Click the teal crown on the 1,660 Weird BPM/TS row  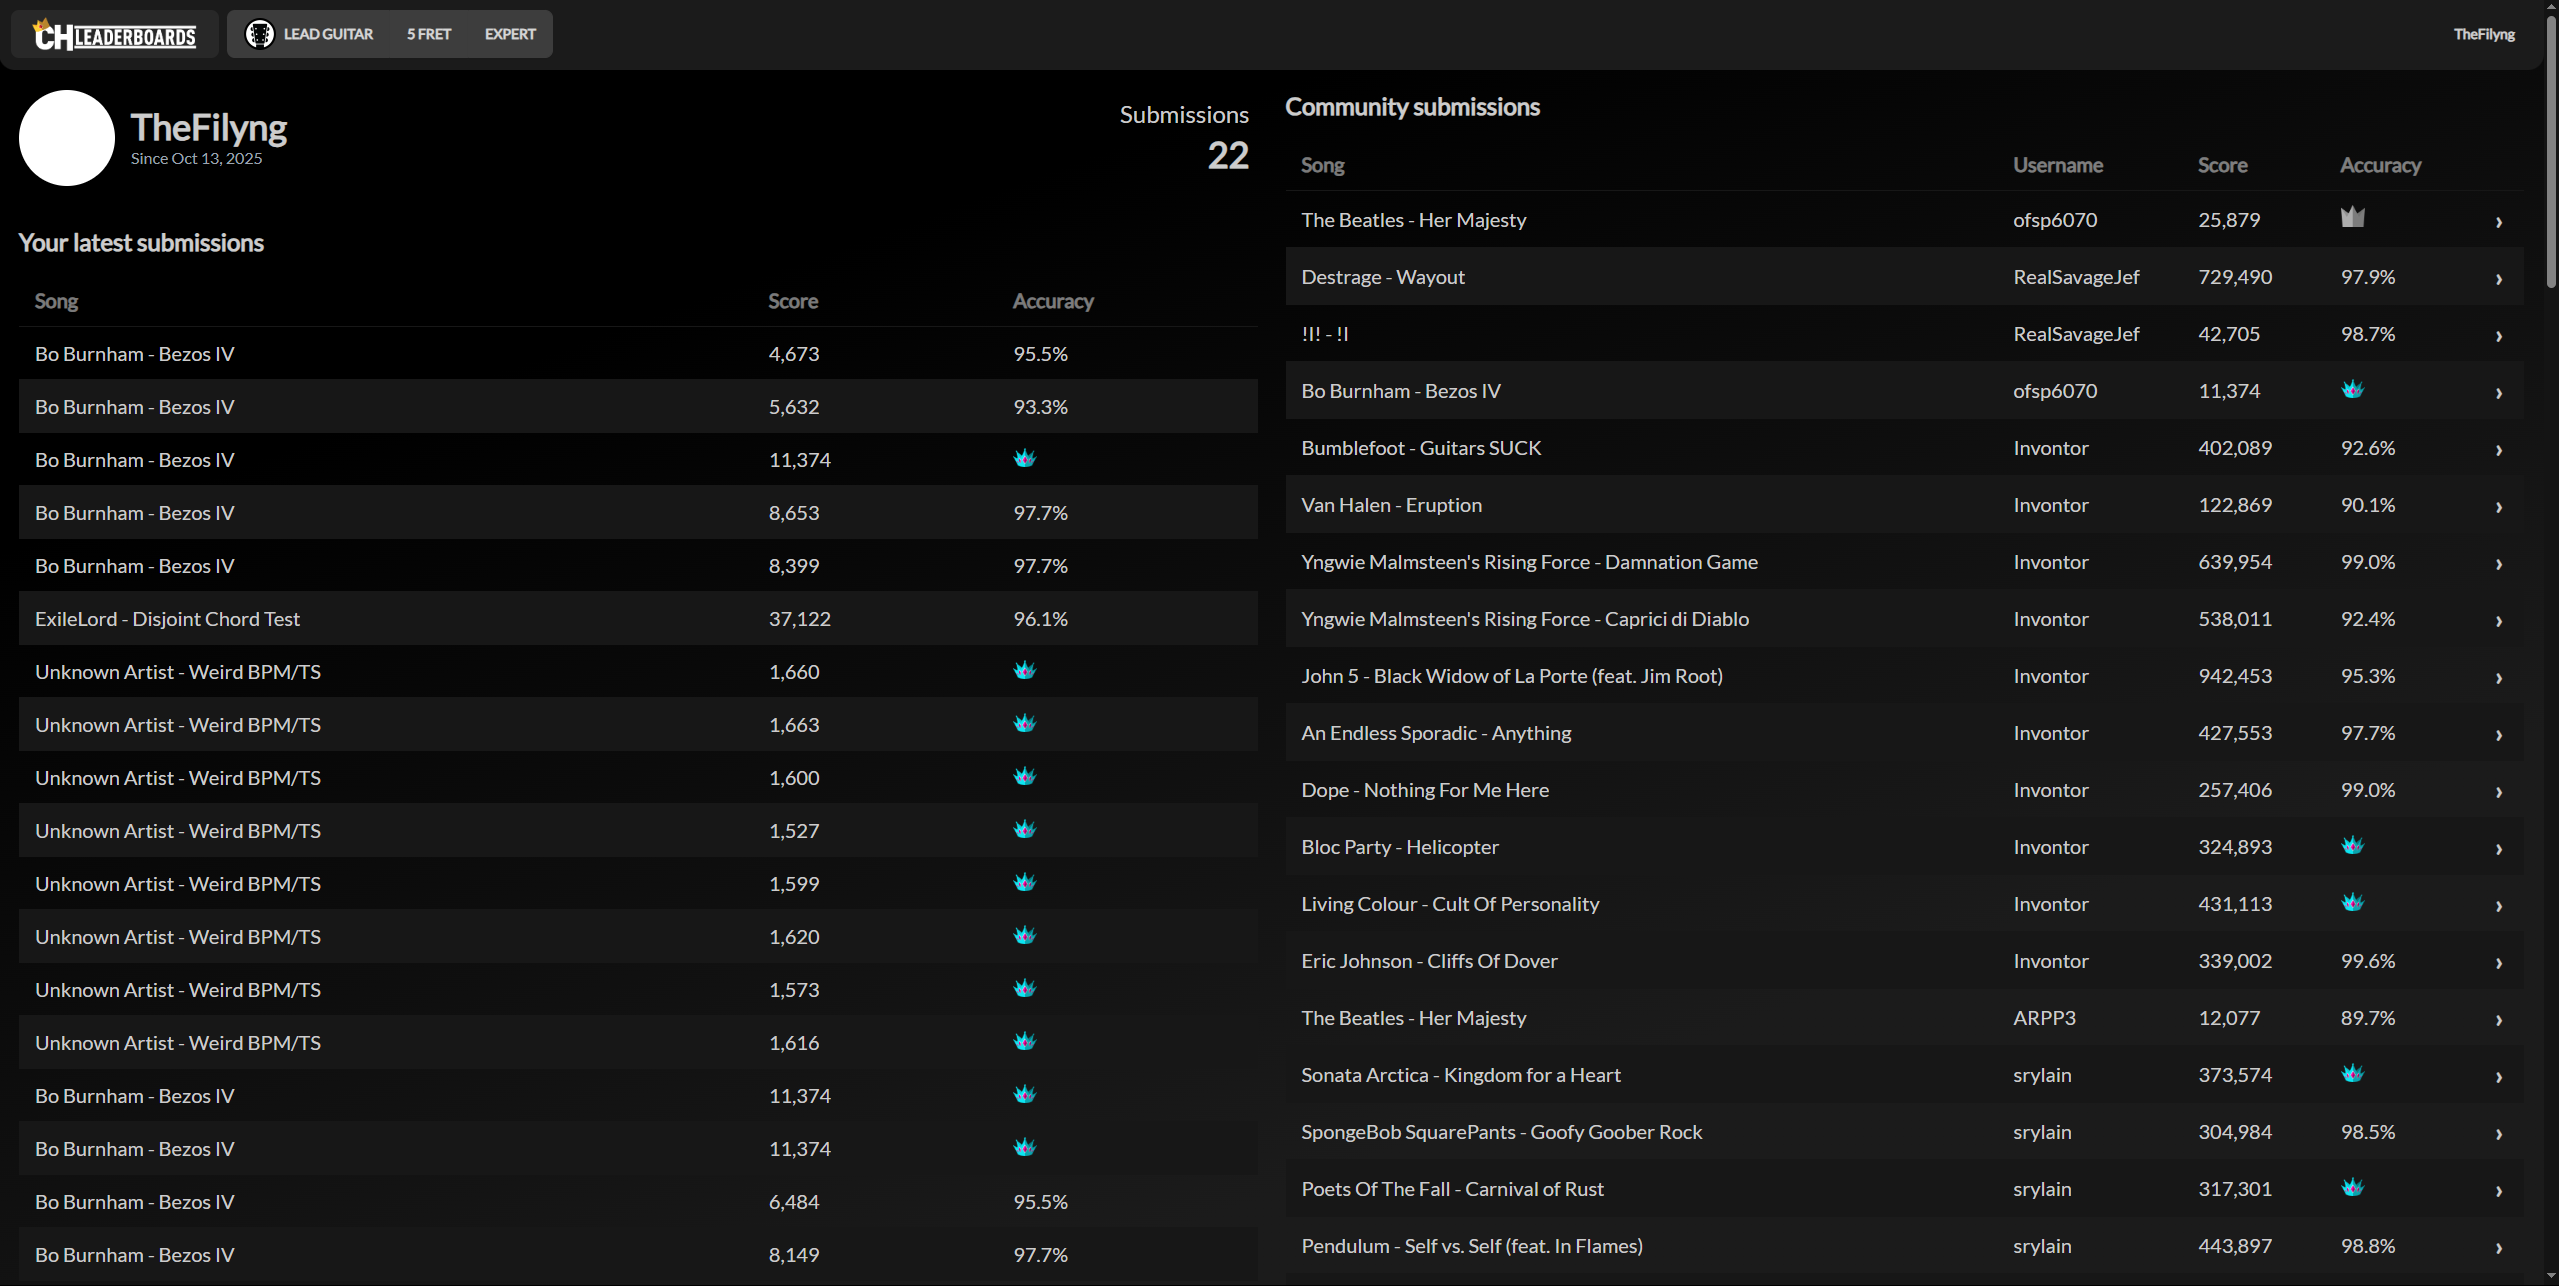coord(1025,669)
